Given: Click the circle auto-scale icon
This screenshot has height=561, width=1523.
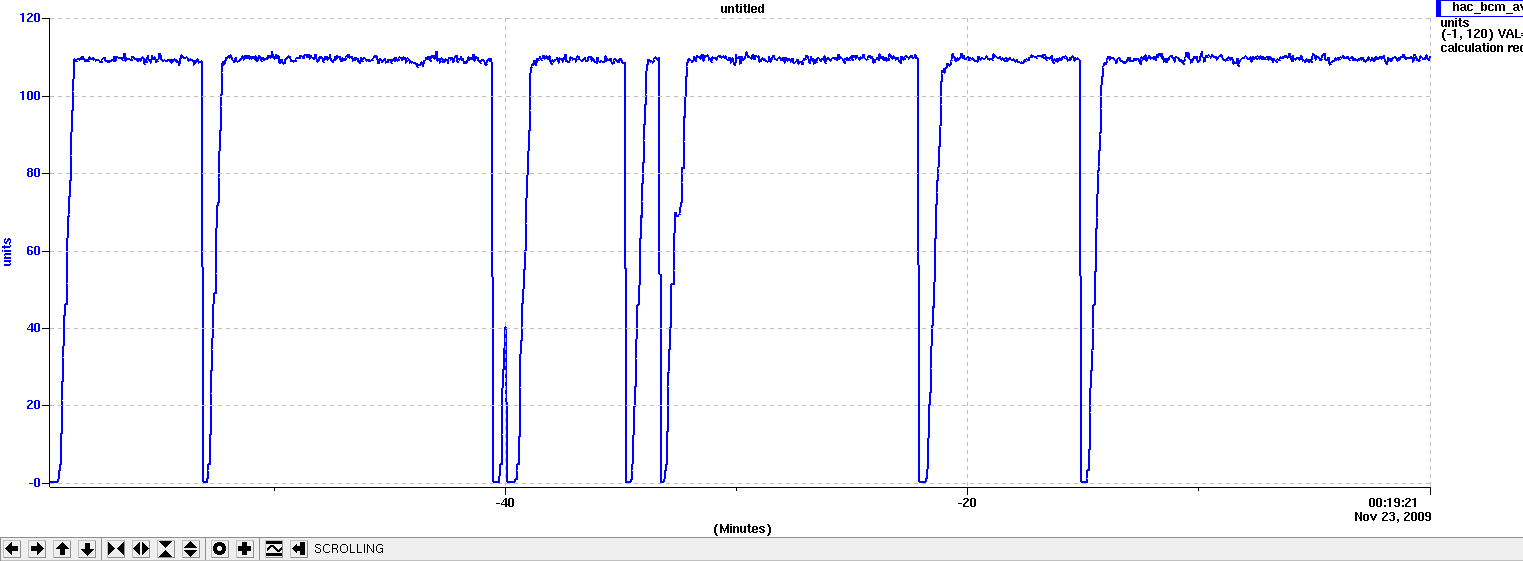Looking at the screenshot, I should (220, 549).
